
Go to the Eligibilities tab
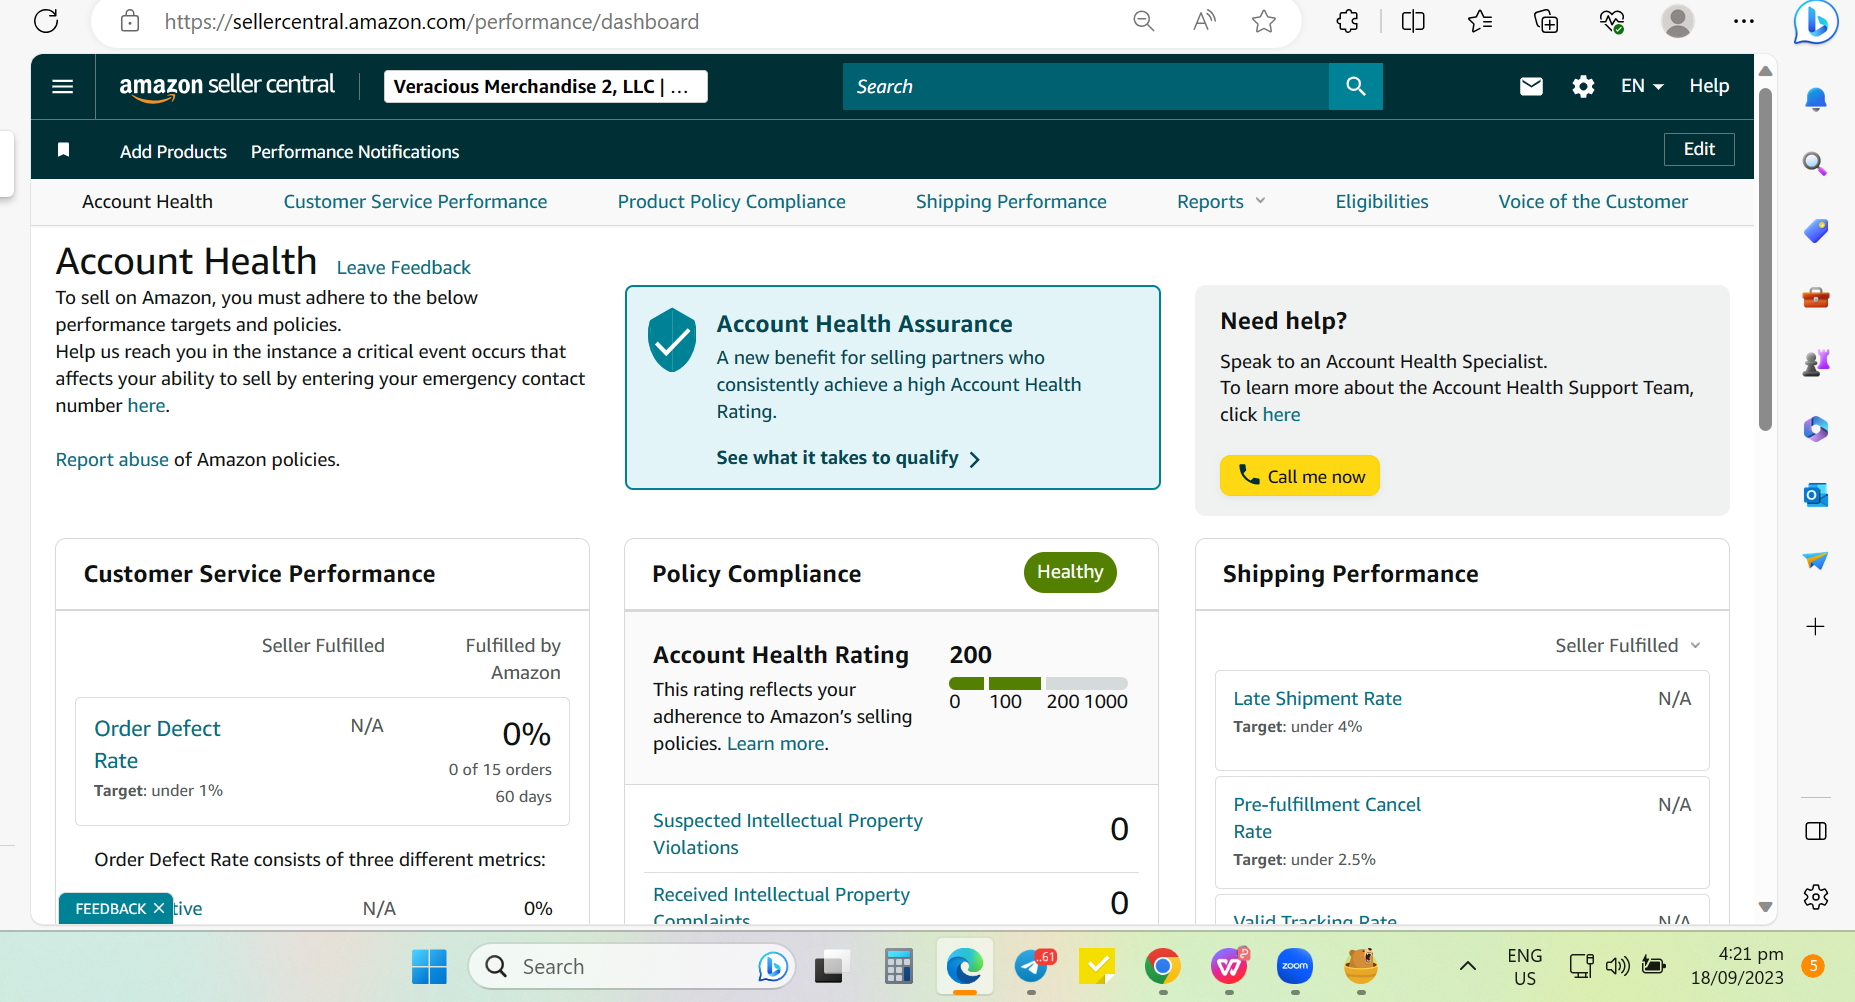(x=1382, y=202)
